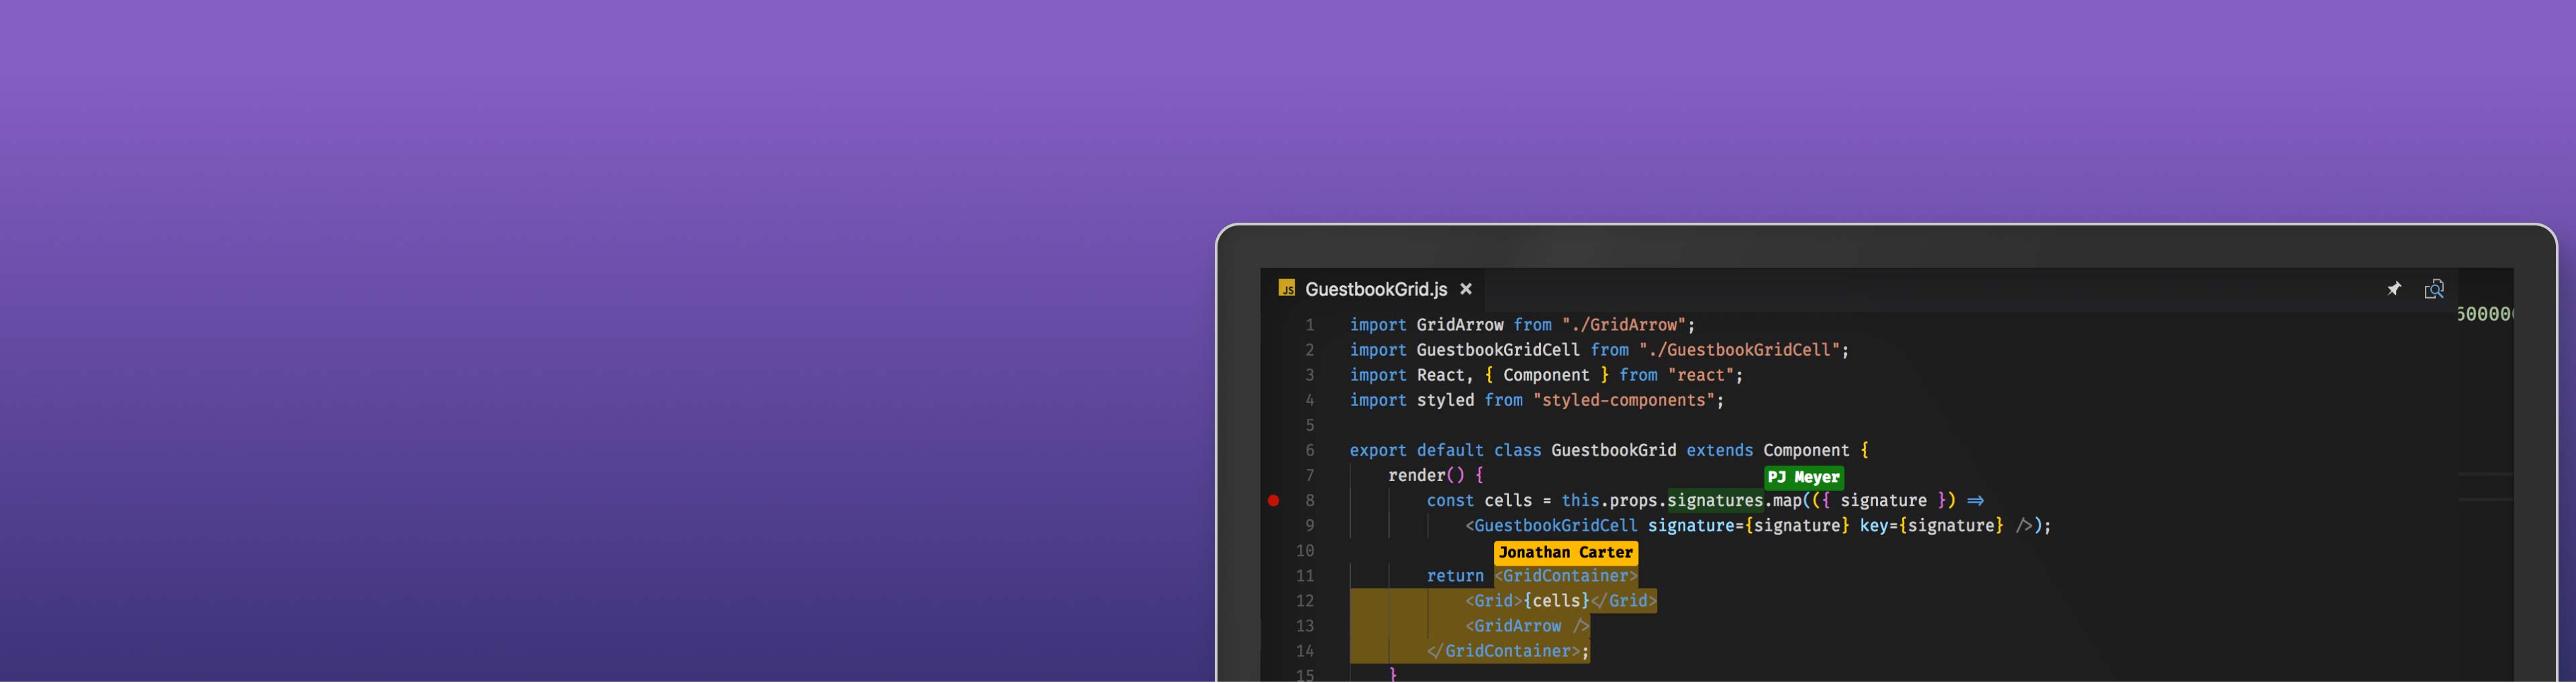Toggle the breakpoint on line 8
2576x683 pixels.
click(1273, 501)
